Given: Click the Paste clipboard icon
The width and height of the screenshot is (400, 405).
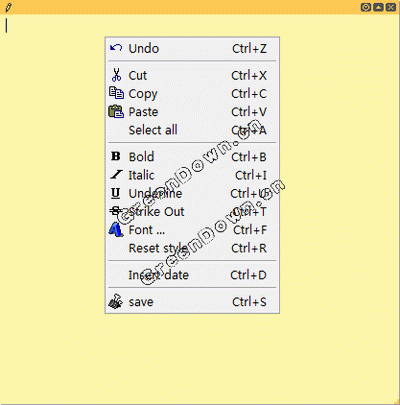Looking at the screenshot, I should [x=116, y=111].
